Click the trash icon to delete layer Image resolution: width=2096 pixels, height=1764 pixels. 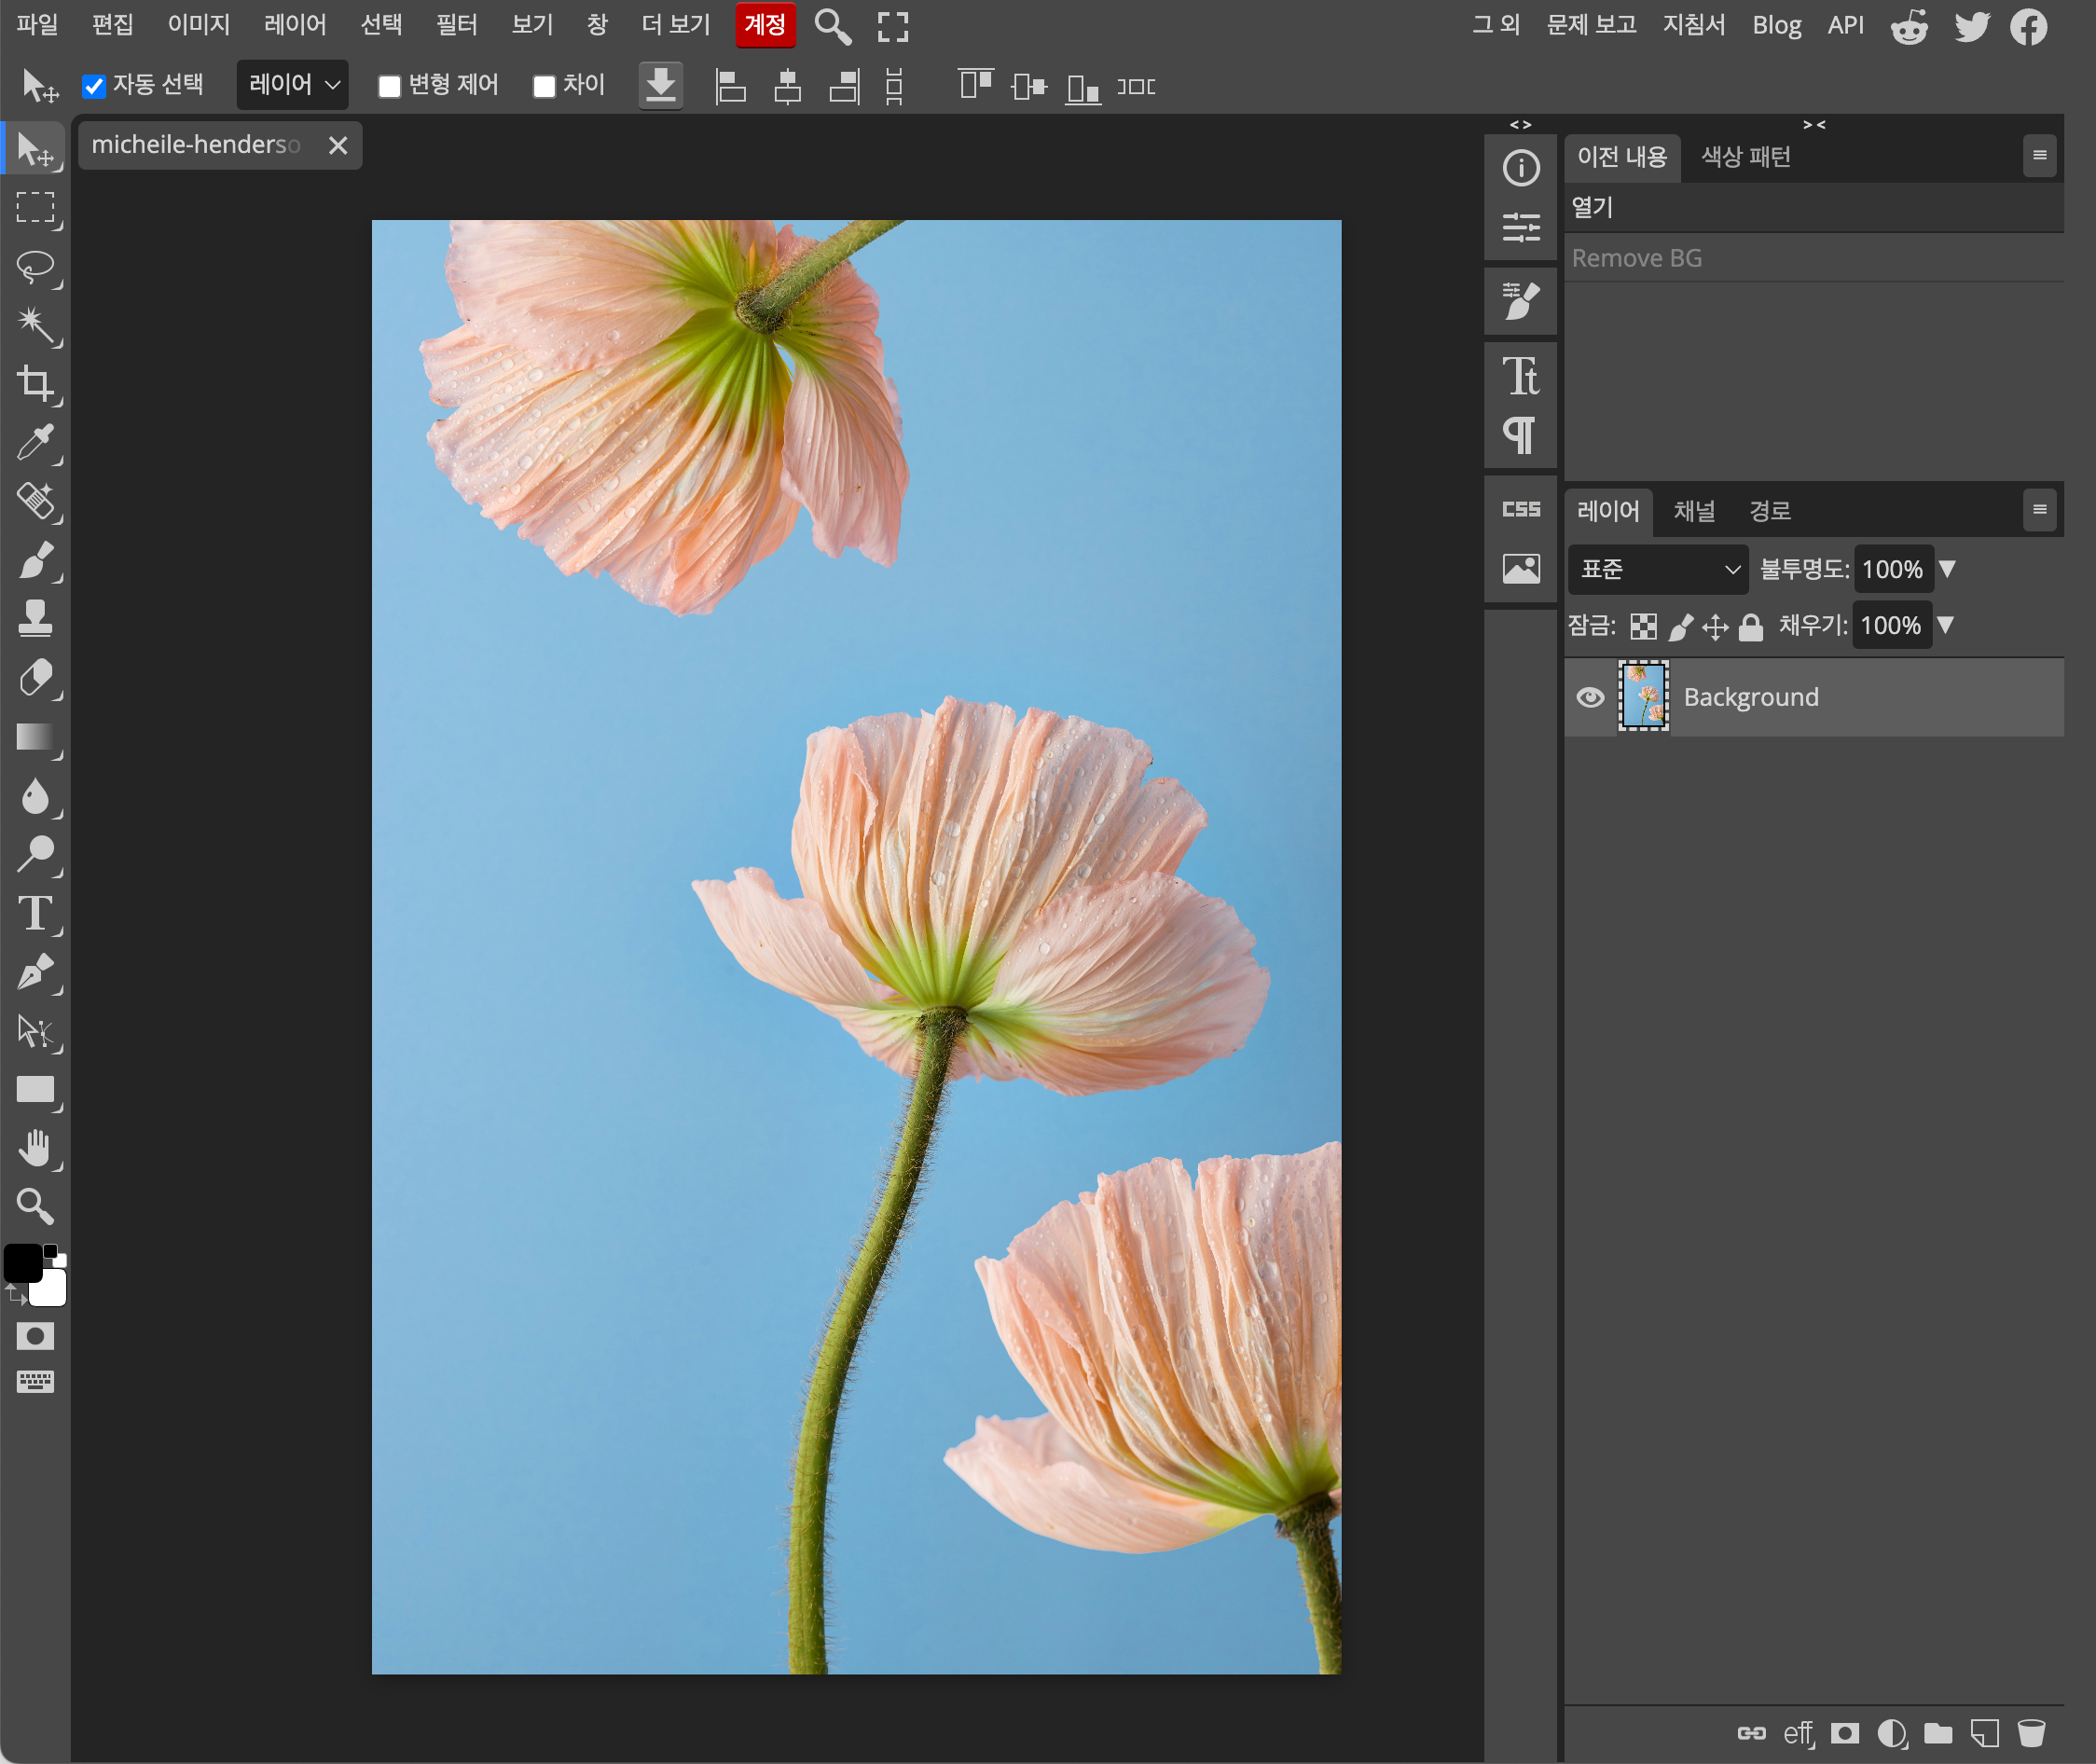tap(2030, 1732)
